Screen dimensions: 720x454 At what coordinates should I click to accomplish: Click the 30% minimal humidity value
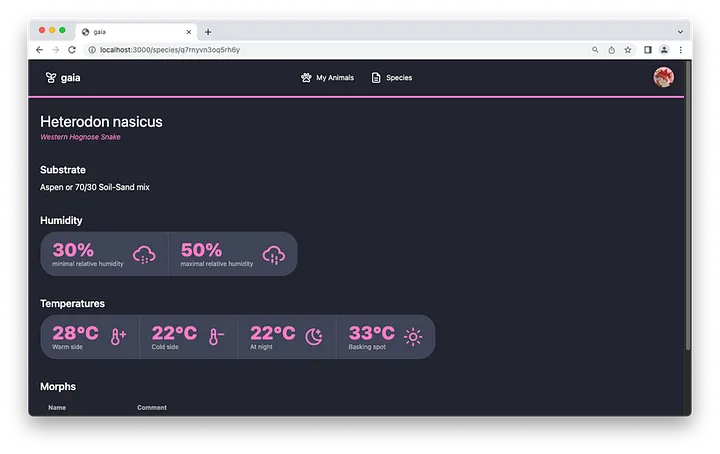73,250
